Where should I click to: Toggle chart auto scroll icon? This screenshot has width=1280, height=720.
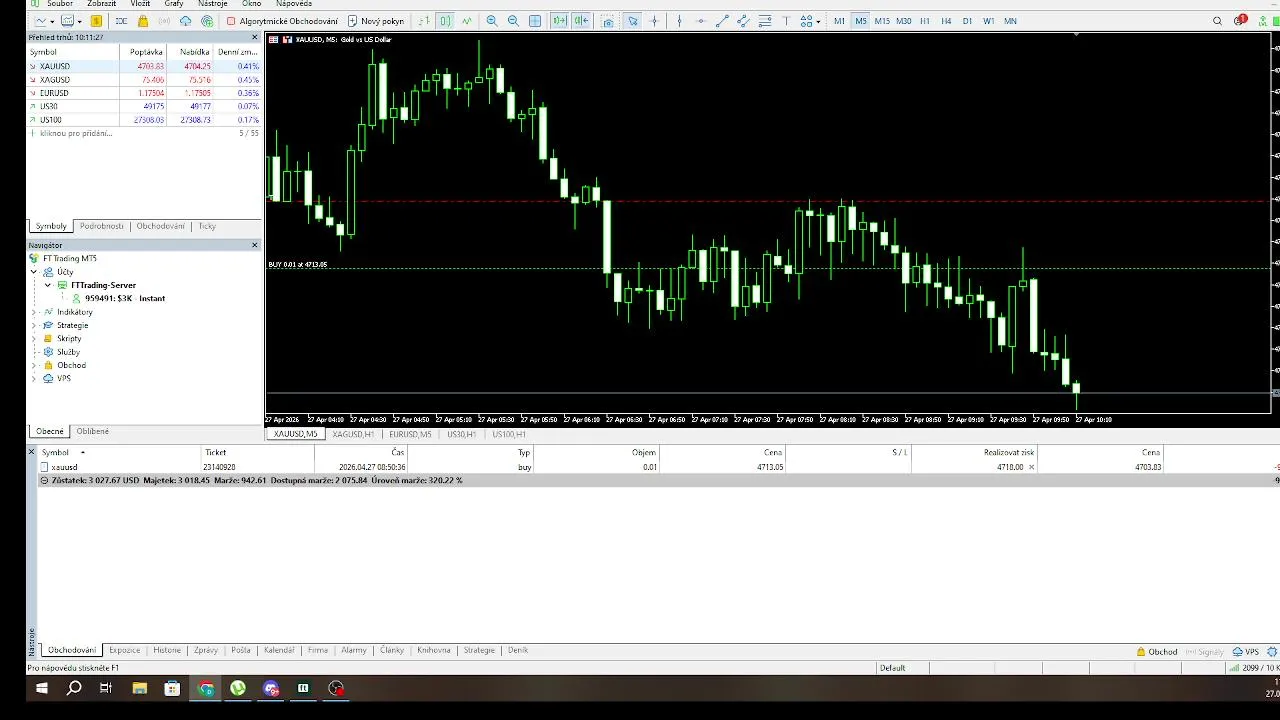point(559,21)
